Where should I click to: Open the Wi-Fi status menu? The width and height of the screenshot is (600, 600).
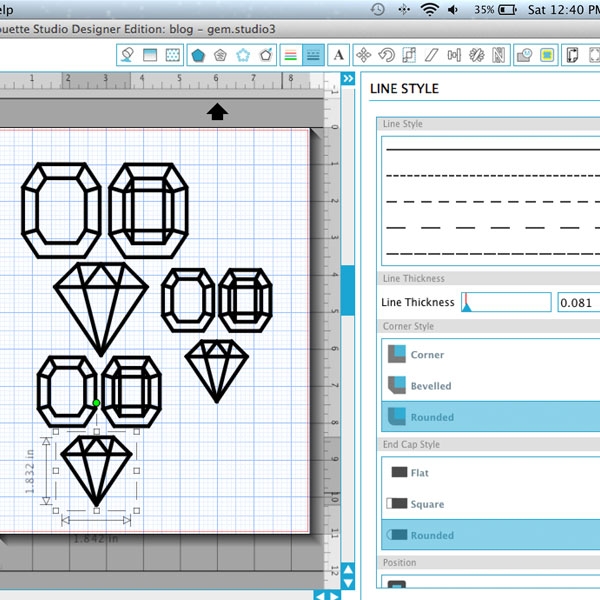pos(429,9)
